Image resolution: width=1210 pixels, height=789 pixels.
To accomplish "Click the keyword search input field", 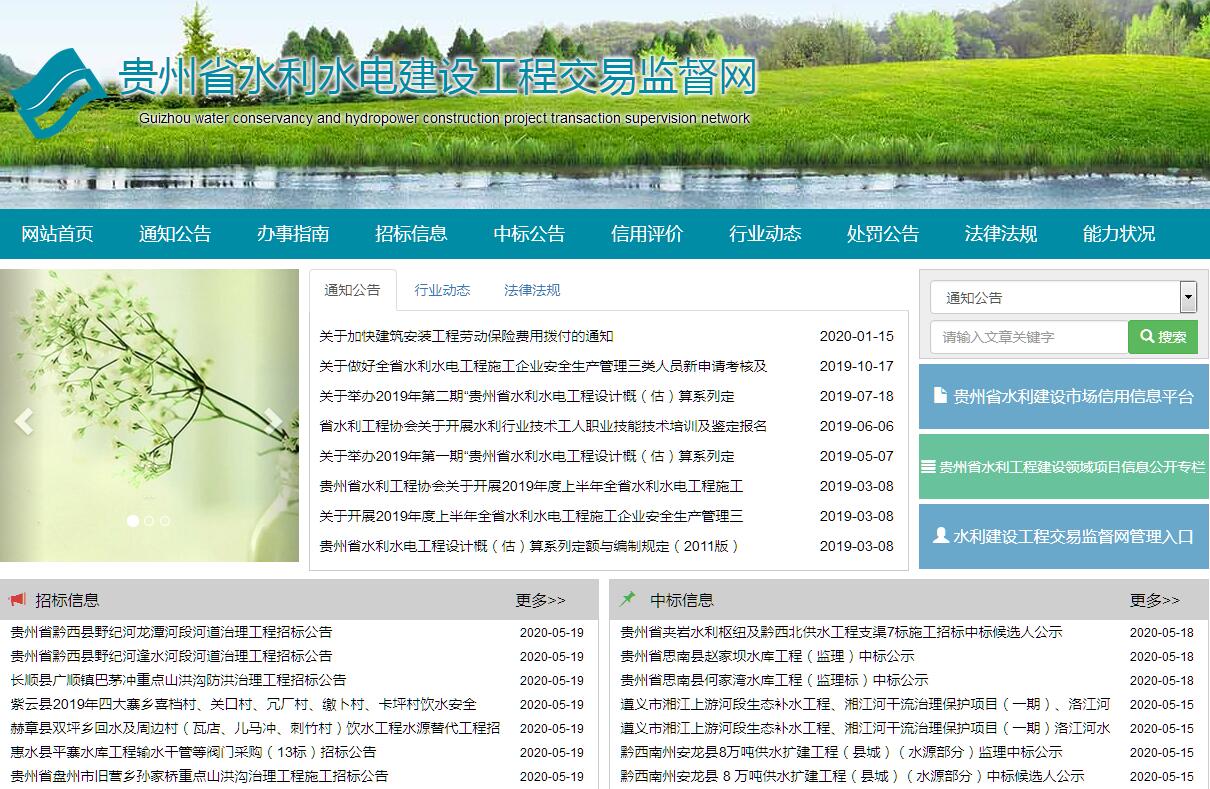I will tap(1029, 337).
